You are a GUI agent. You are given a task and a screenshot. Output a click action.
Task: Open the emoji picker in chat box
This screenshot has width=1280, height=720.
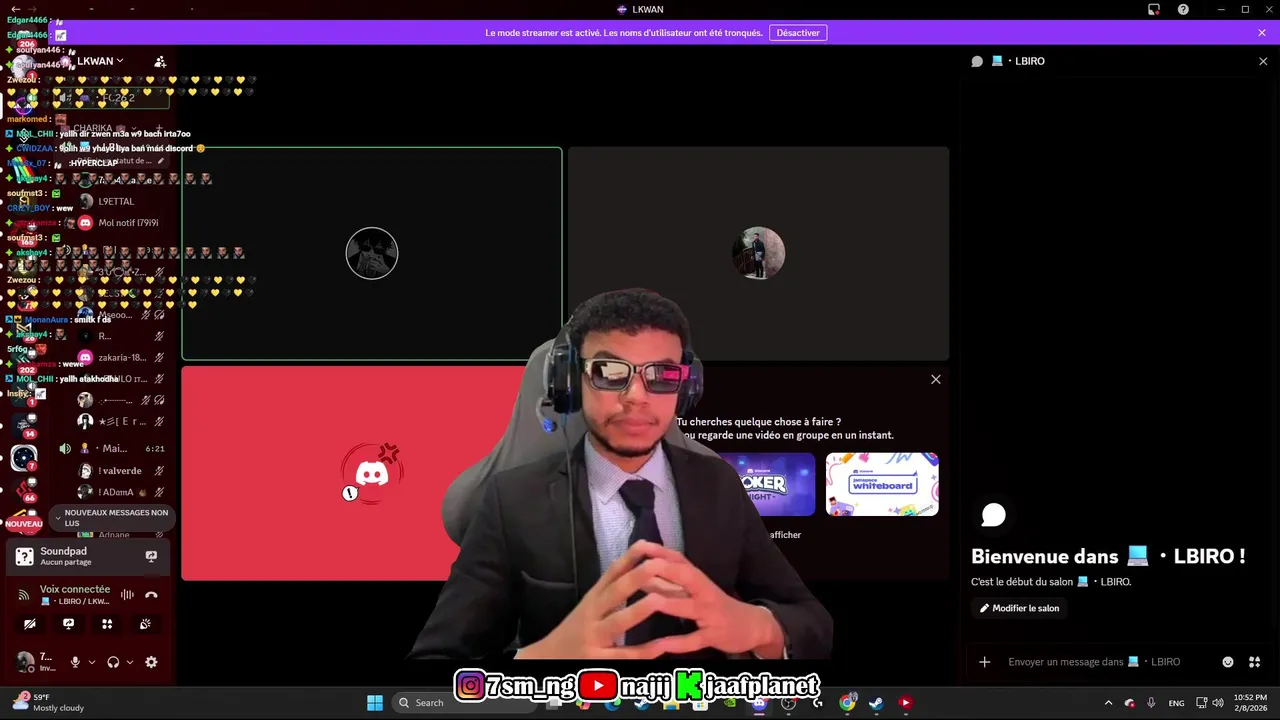1228,662
